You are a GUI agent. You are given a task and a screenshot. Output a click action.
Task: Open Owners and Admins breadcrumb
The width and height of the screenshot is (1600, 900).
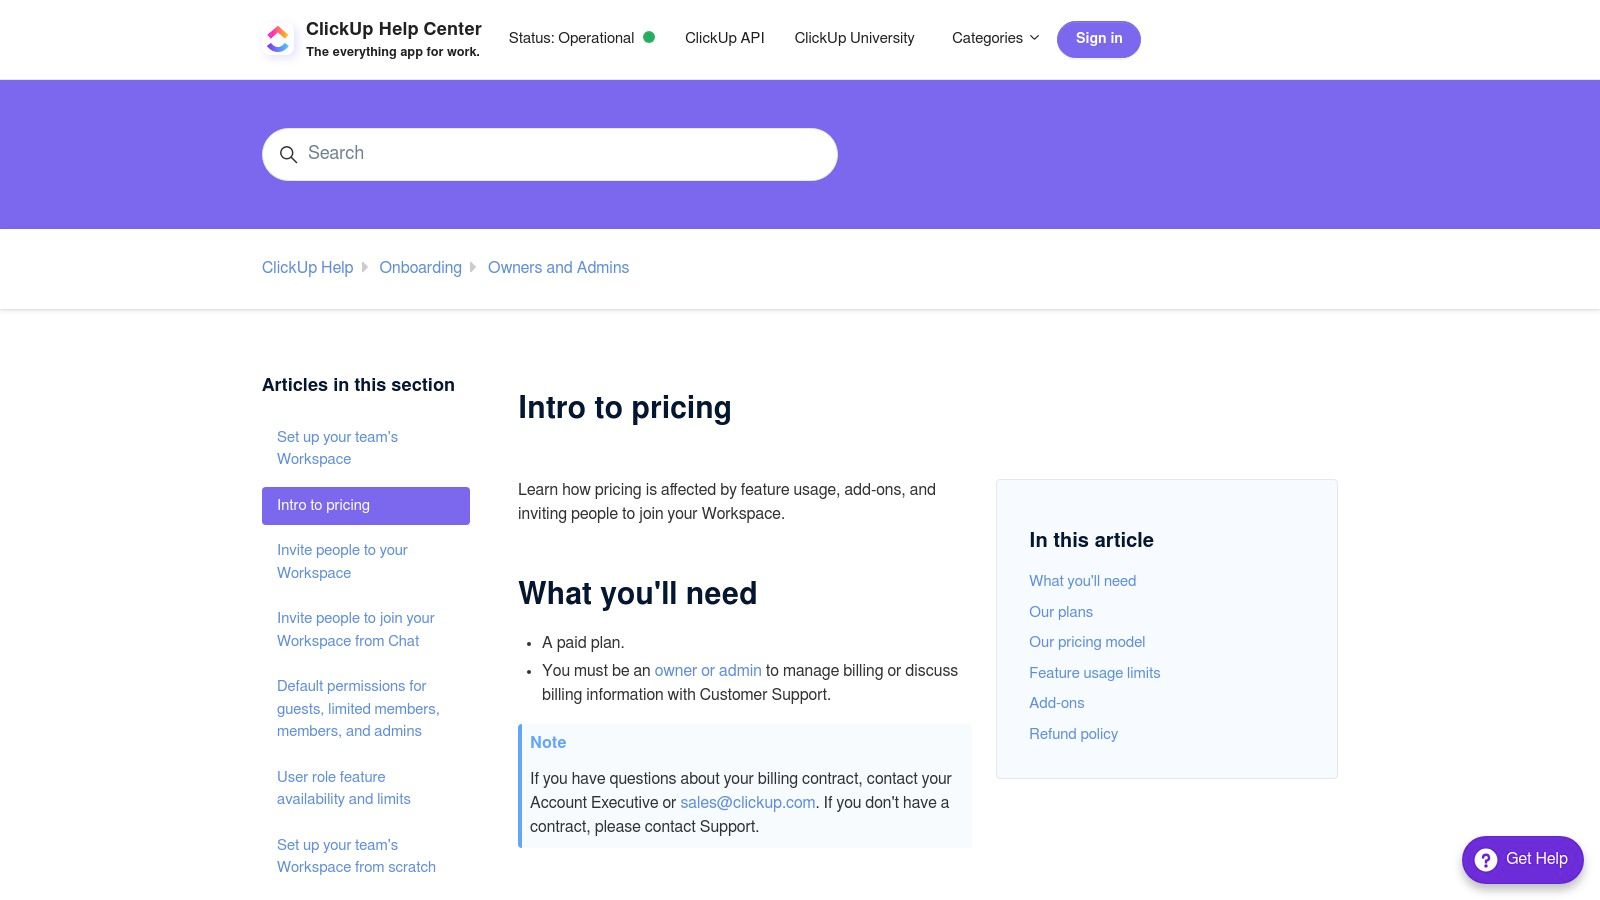coord(558,268)
